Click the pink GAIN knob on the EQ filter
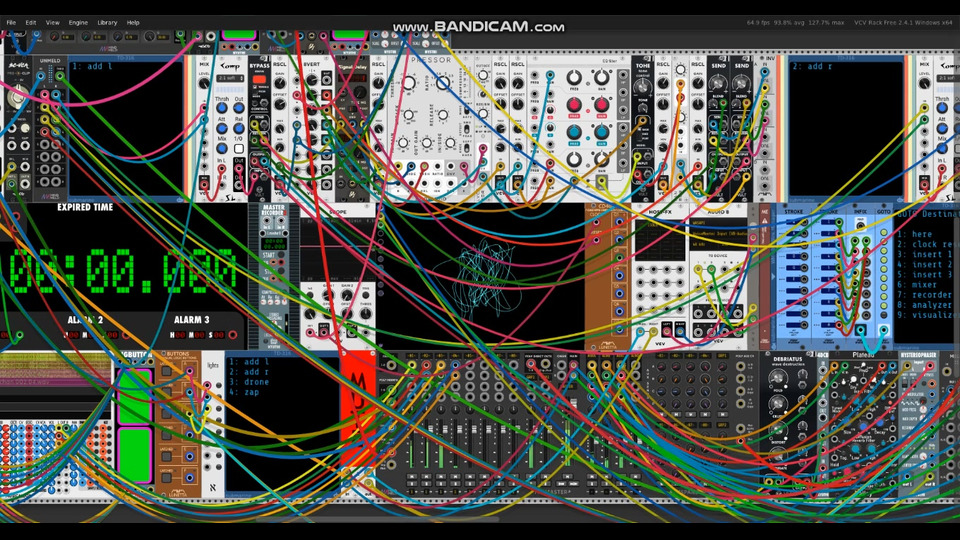Viewport: 960px width, 540px height. (601, 105)
